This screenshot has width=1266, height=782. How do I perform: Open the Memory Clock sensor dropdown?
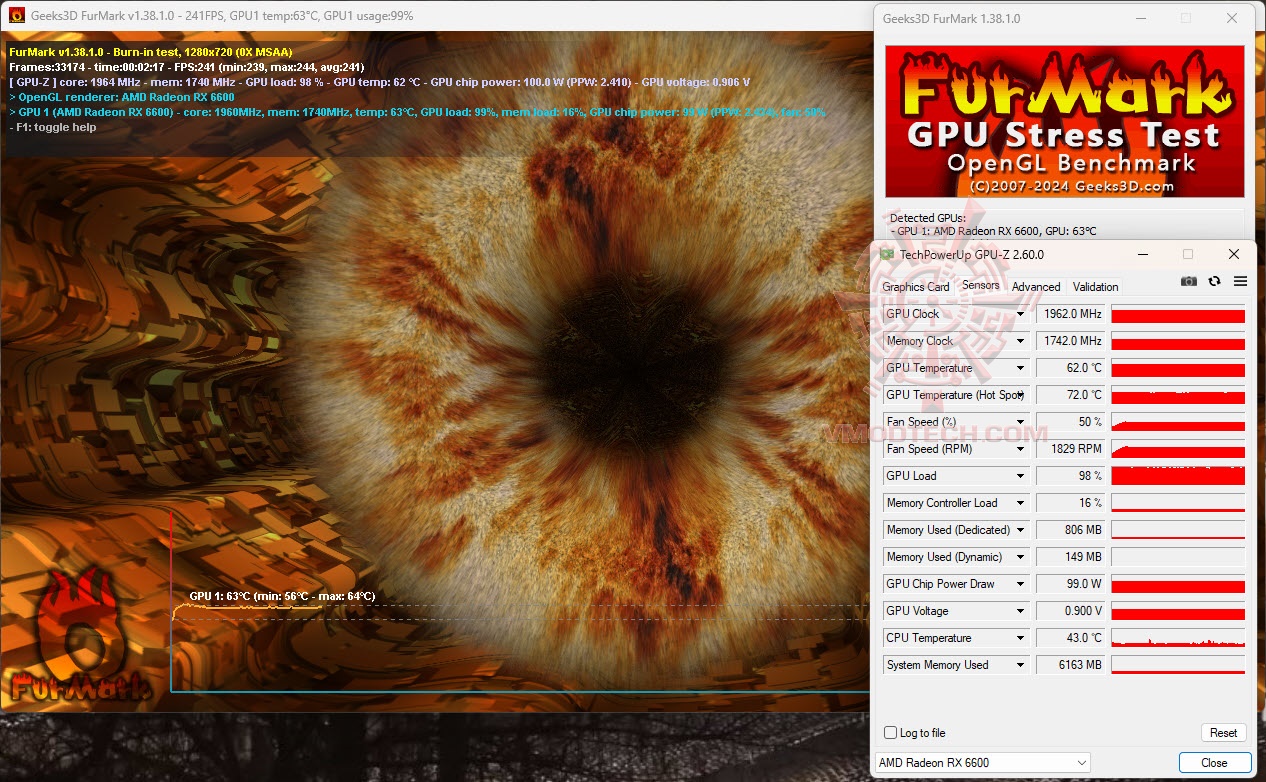click(1020, 341)
